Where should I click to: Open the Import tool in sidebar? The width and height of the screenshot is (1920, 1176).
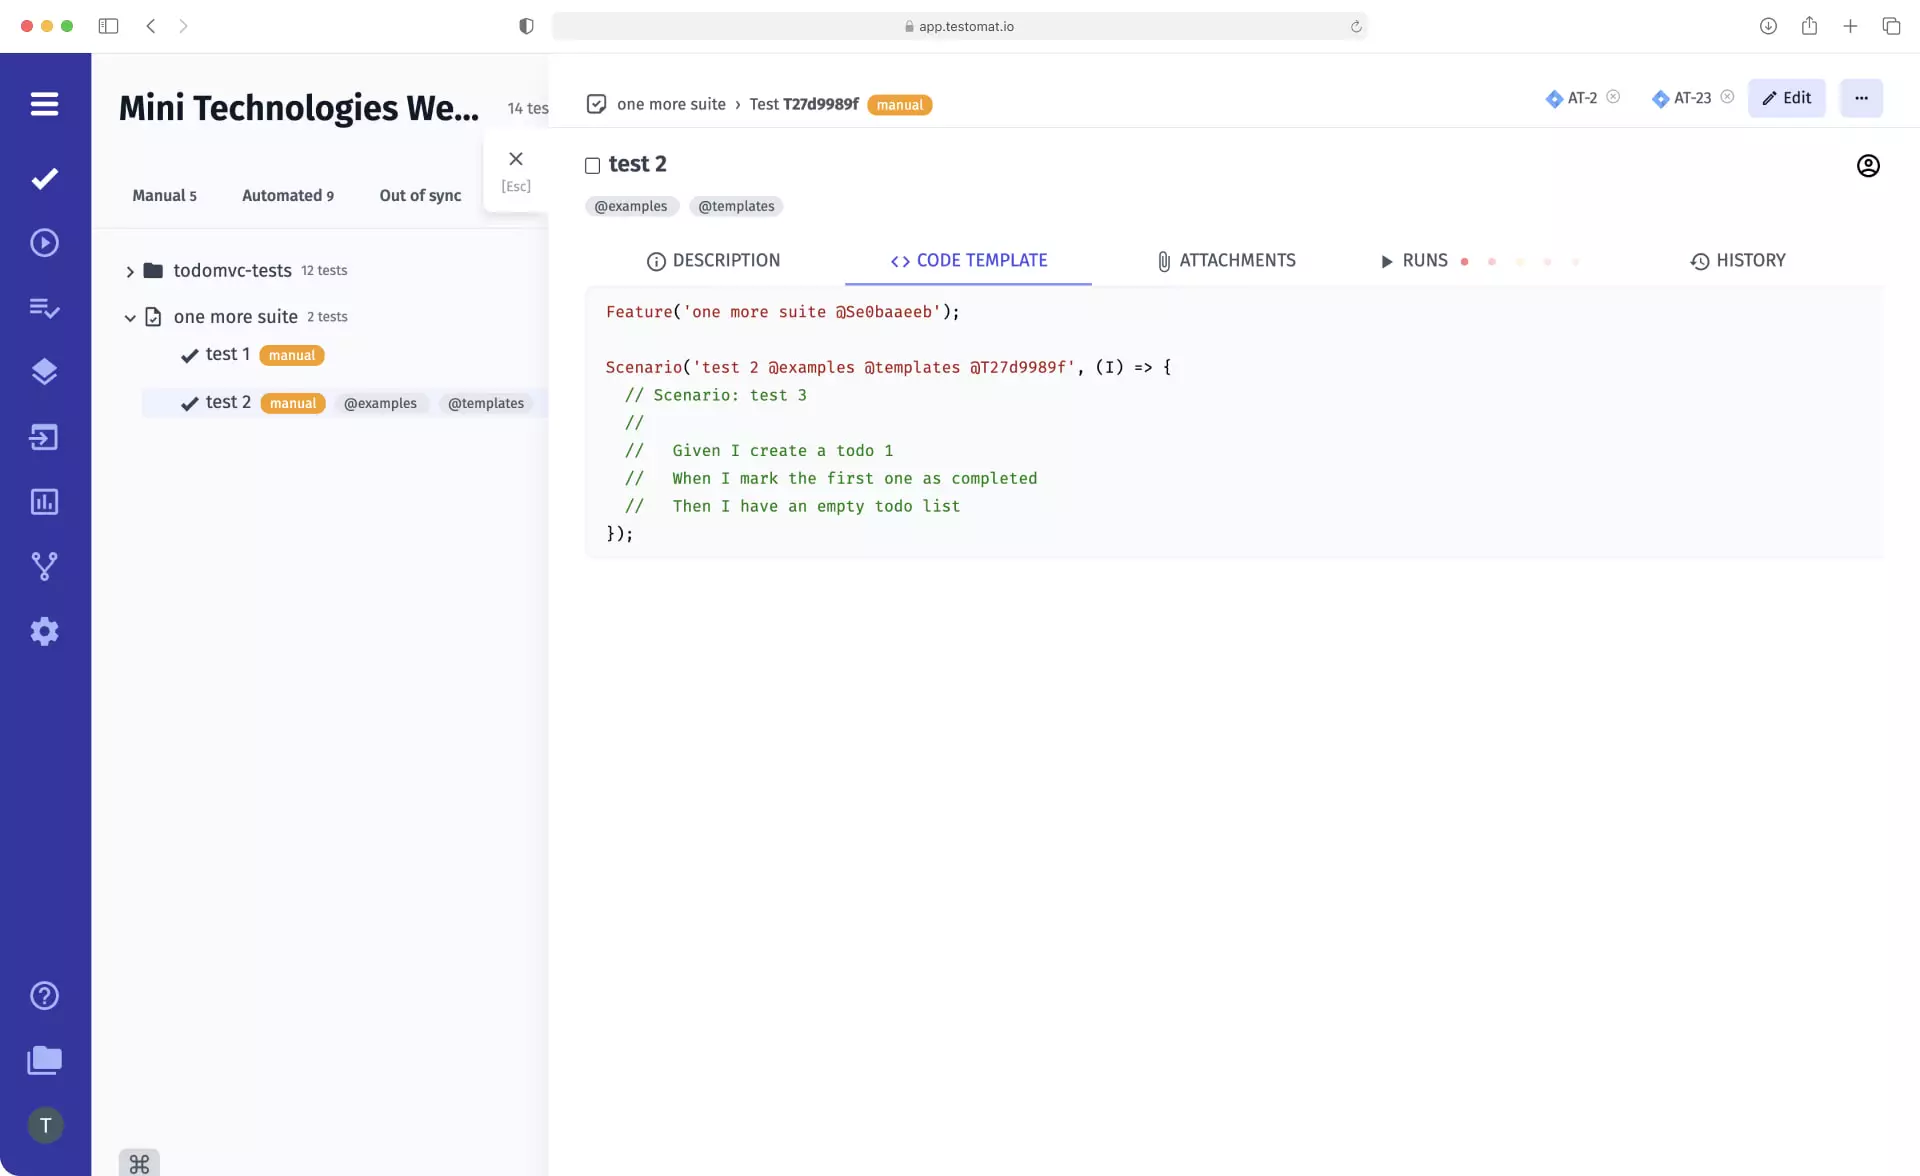(45, 437)
